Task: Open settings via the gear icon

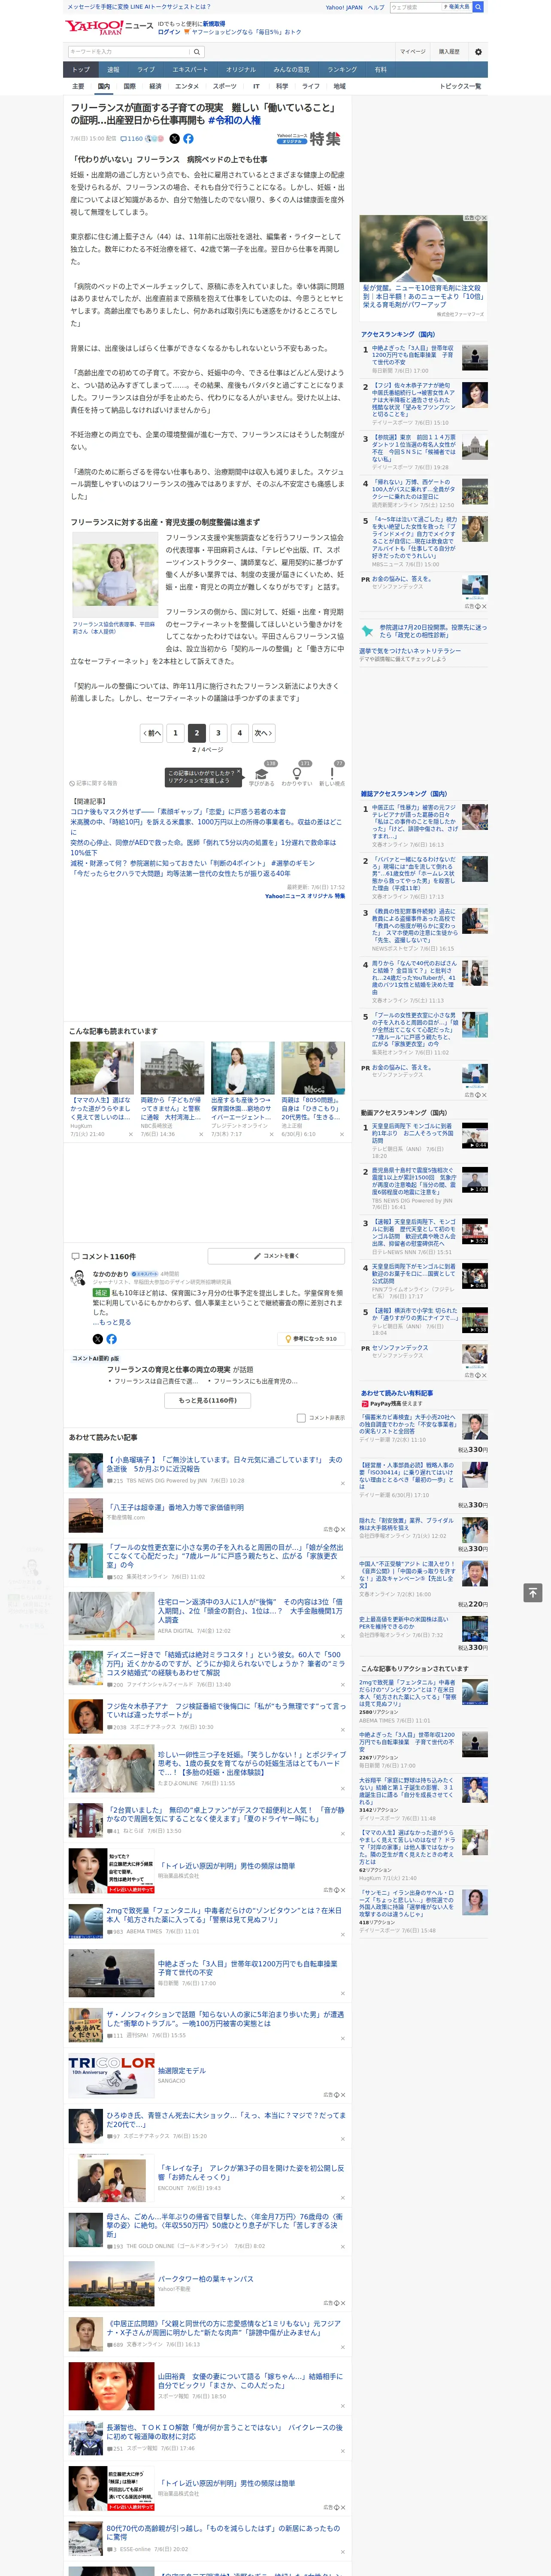Action: (x=478, y=52)
